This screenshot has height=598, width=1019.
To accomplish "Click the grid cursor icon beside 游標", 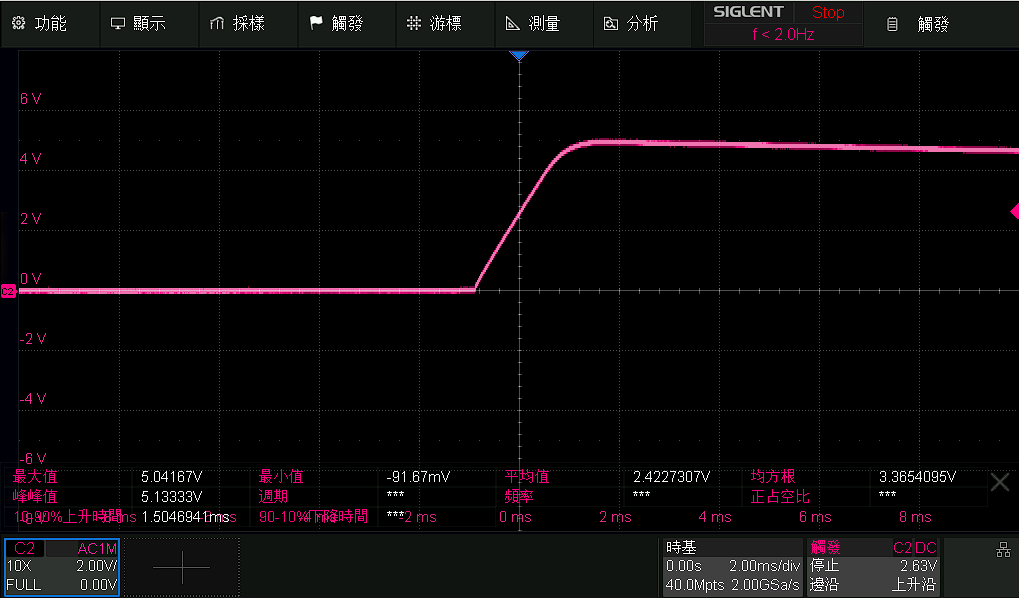I will pos(414,23).
